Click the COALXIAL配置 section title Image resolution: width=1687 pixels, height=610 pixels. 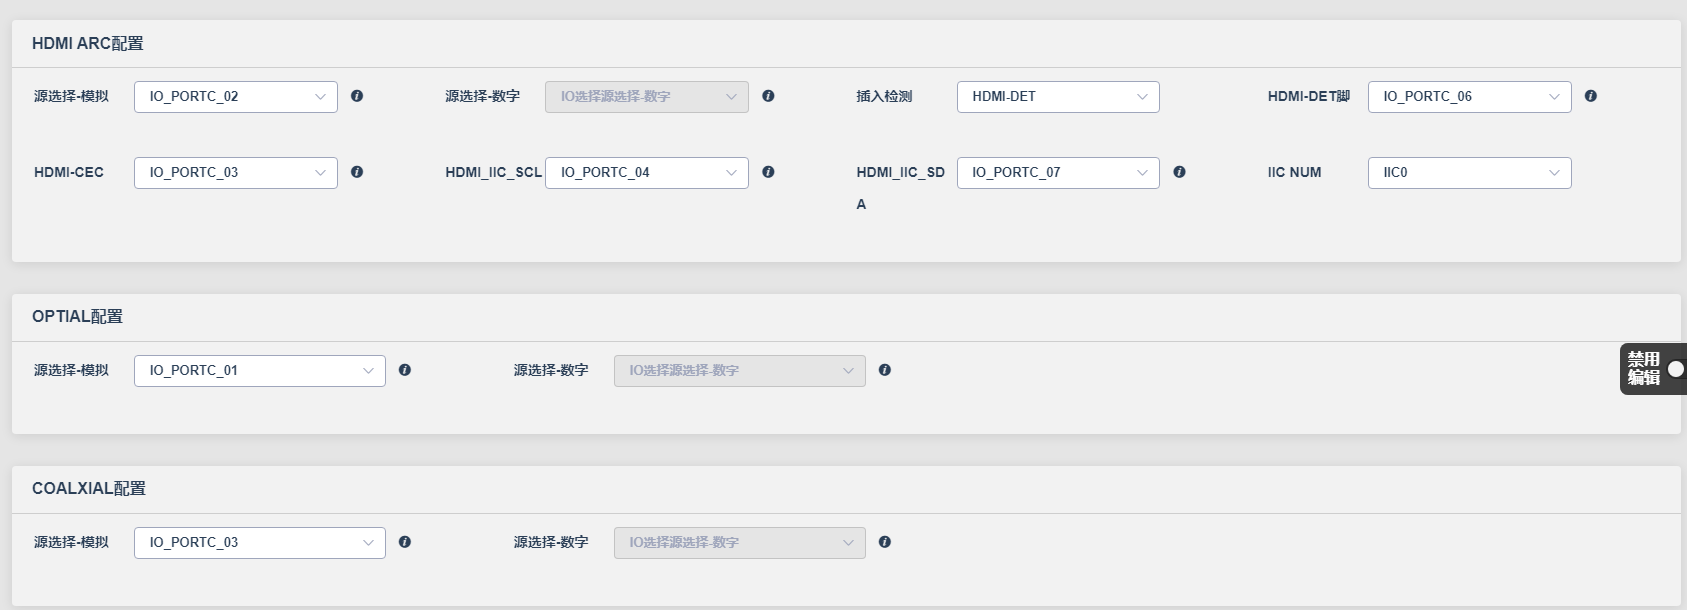coord(89,489)
